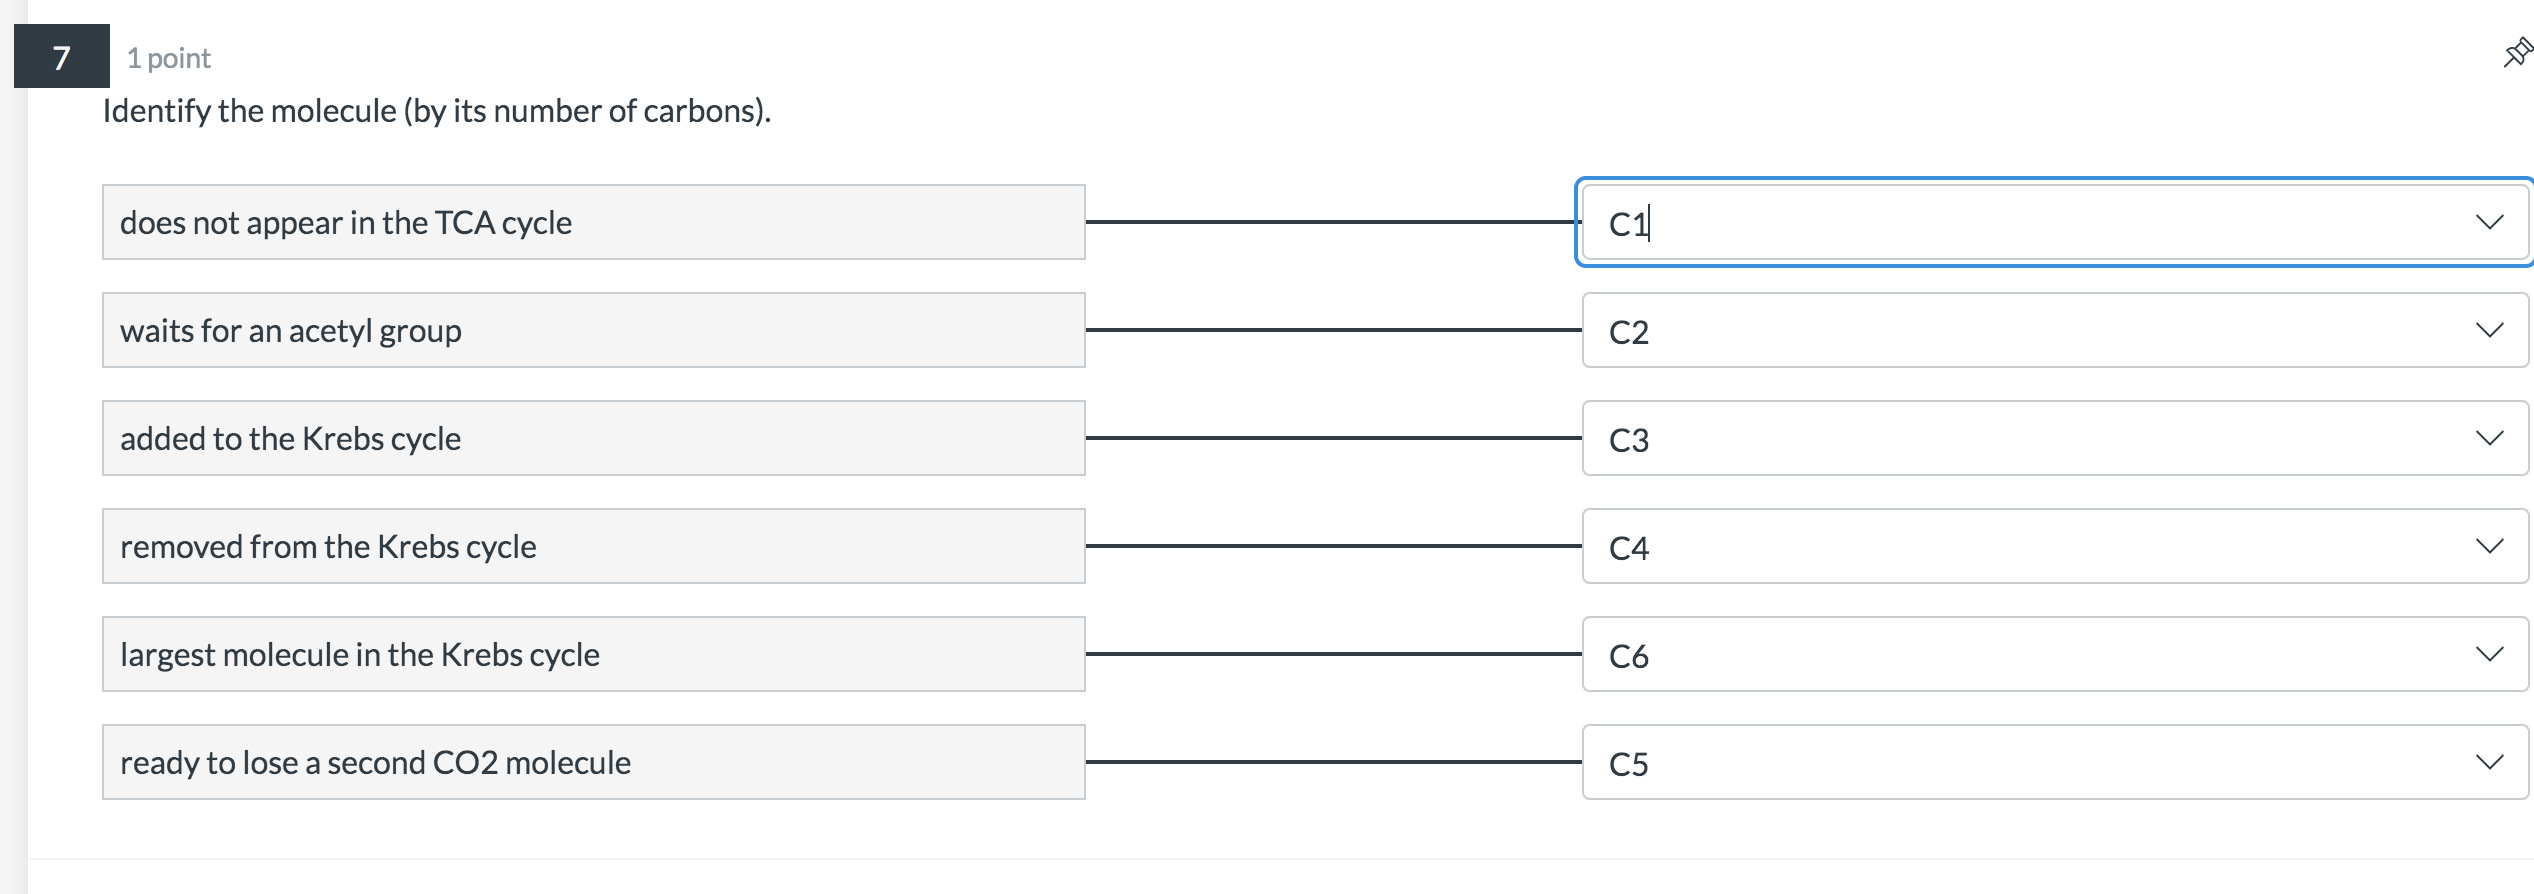
Task: Select the 'does not appear in the TCA cycle' prompt
Action: [x=594, y=222]
